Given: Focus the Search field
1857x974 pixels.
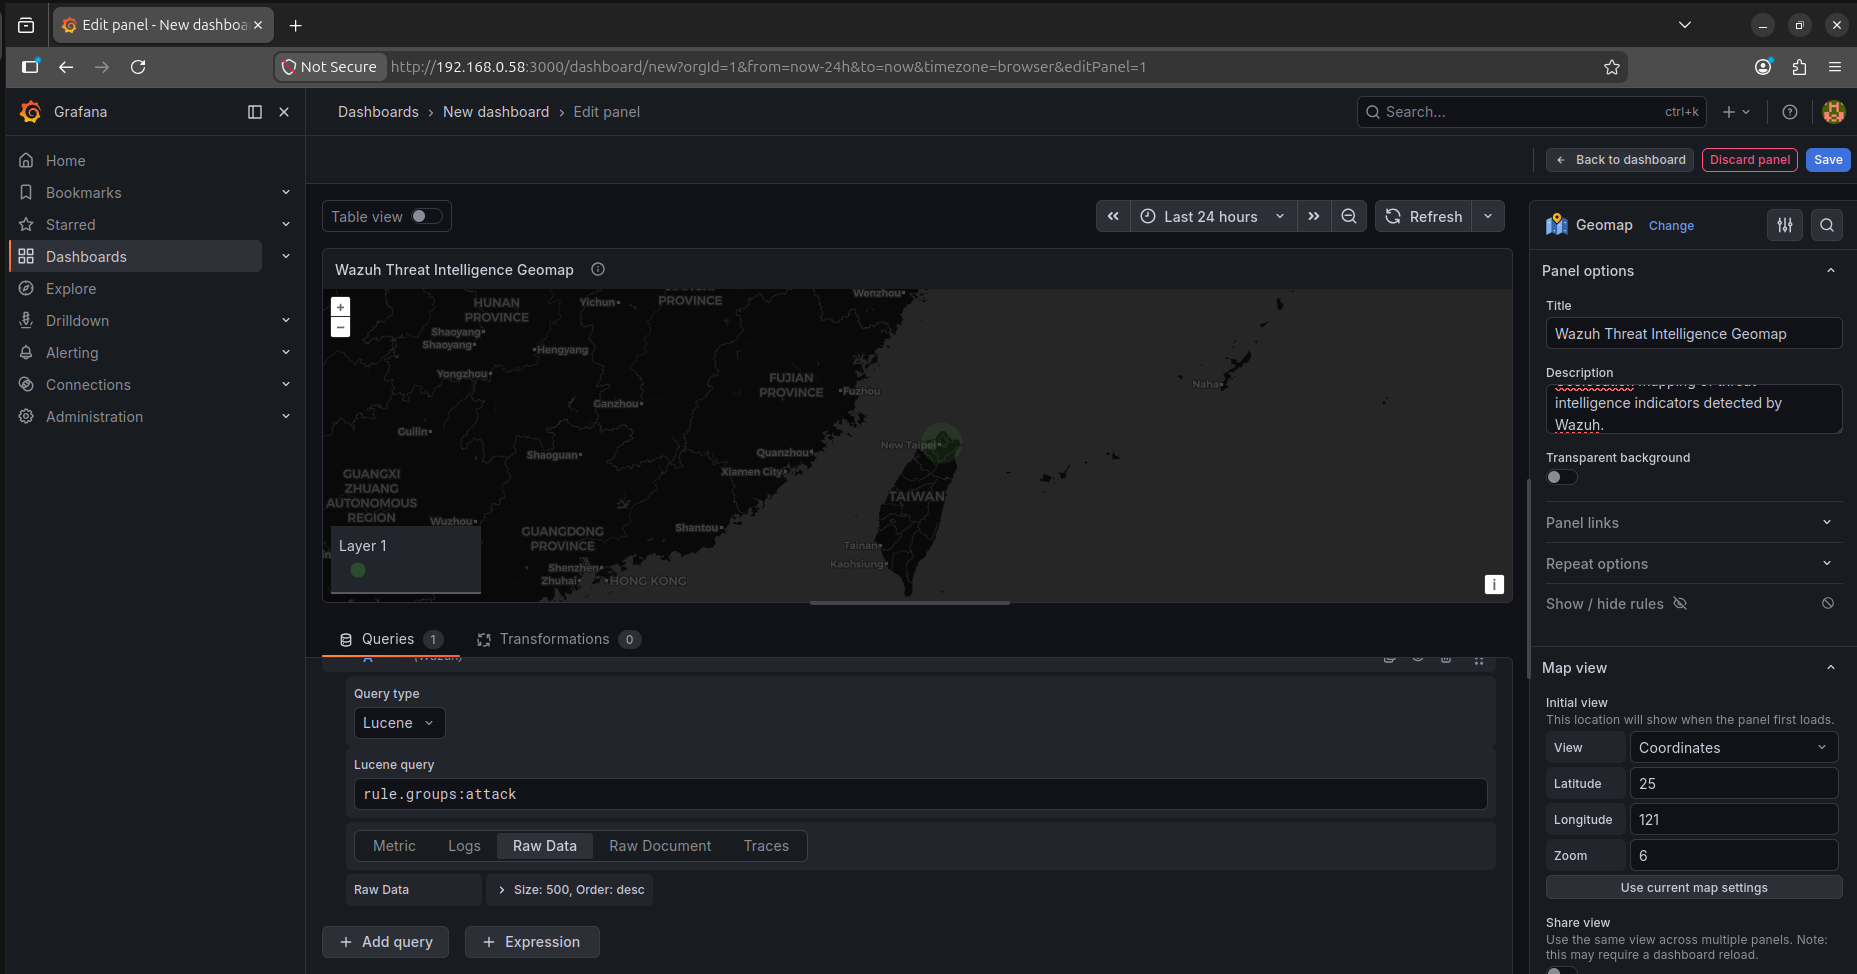Looking at the screenshot, I should coord(1531,112).
